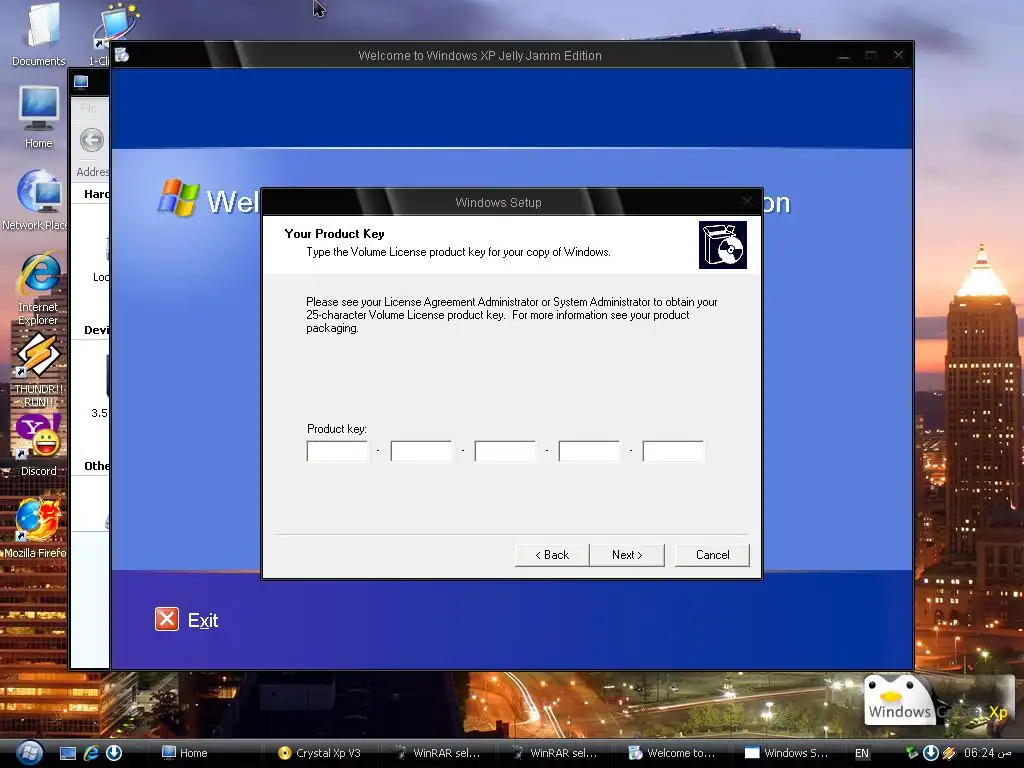Open the Network Places desktop icon
This screenshot has width=1024, height=768.
pyautogui.click(x=36, y=200)
